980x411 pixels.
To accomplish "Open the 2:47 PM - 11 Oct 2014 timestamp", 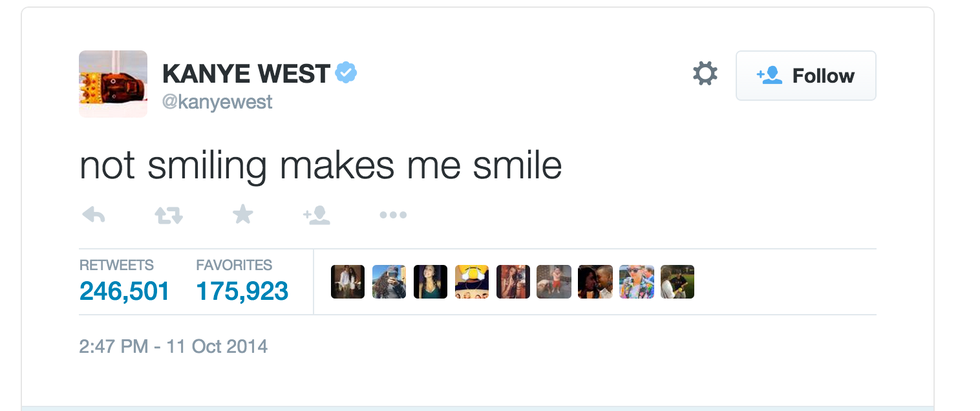I will 173,347.
